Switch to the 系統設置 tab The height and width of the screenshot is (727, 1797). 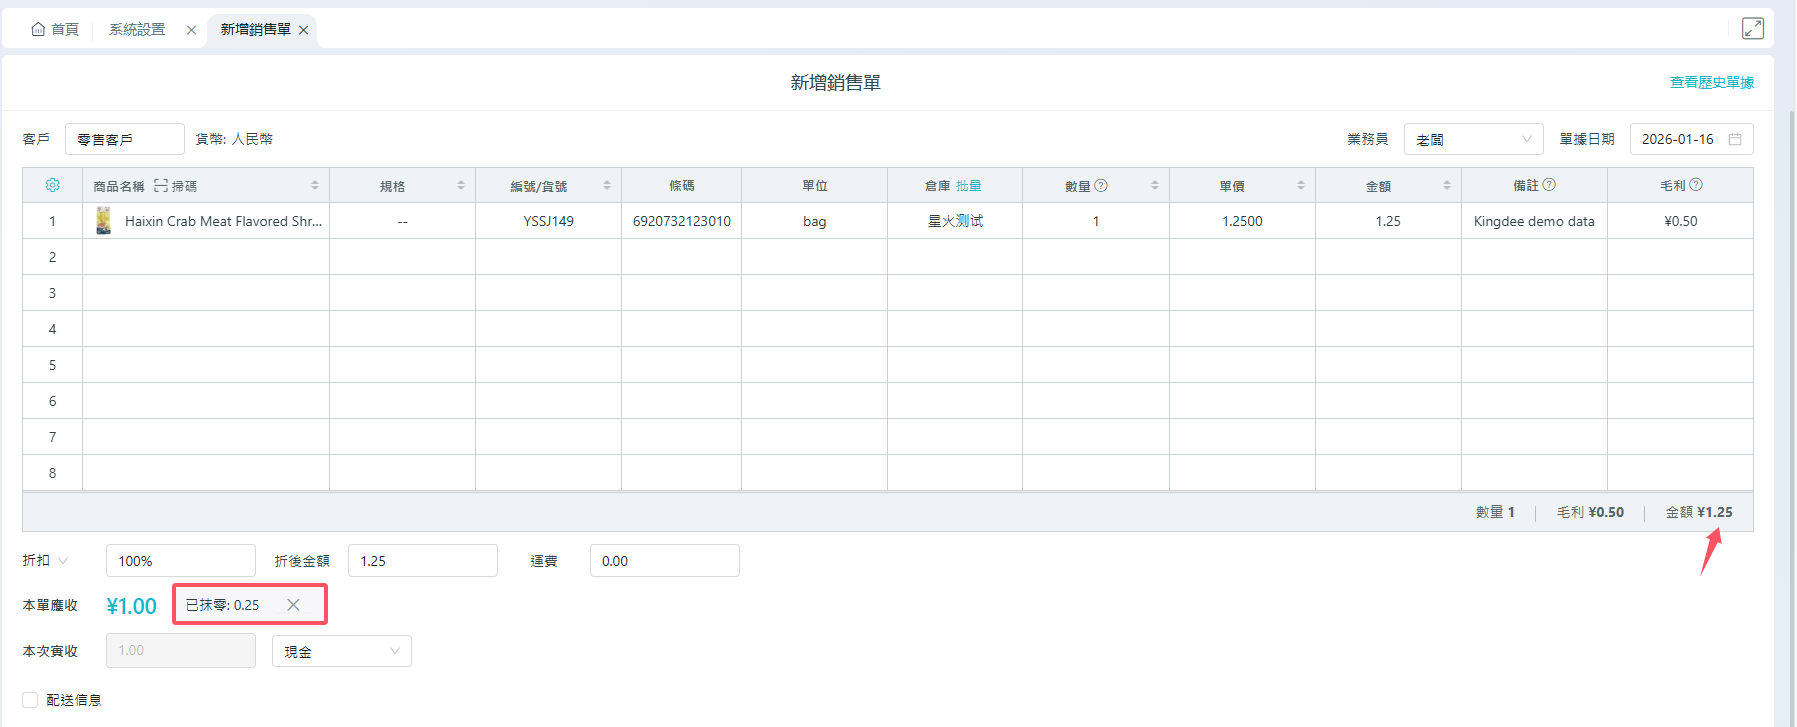coord(137,30)
